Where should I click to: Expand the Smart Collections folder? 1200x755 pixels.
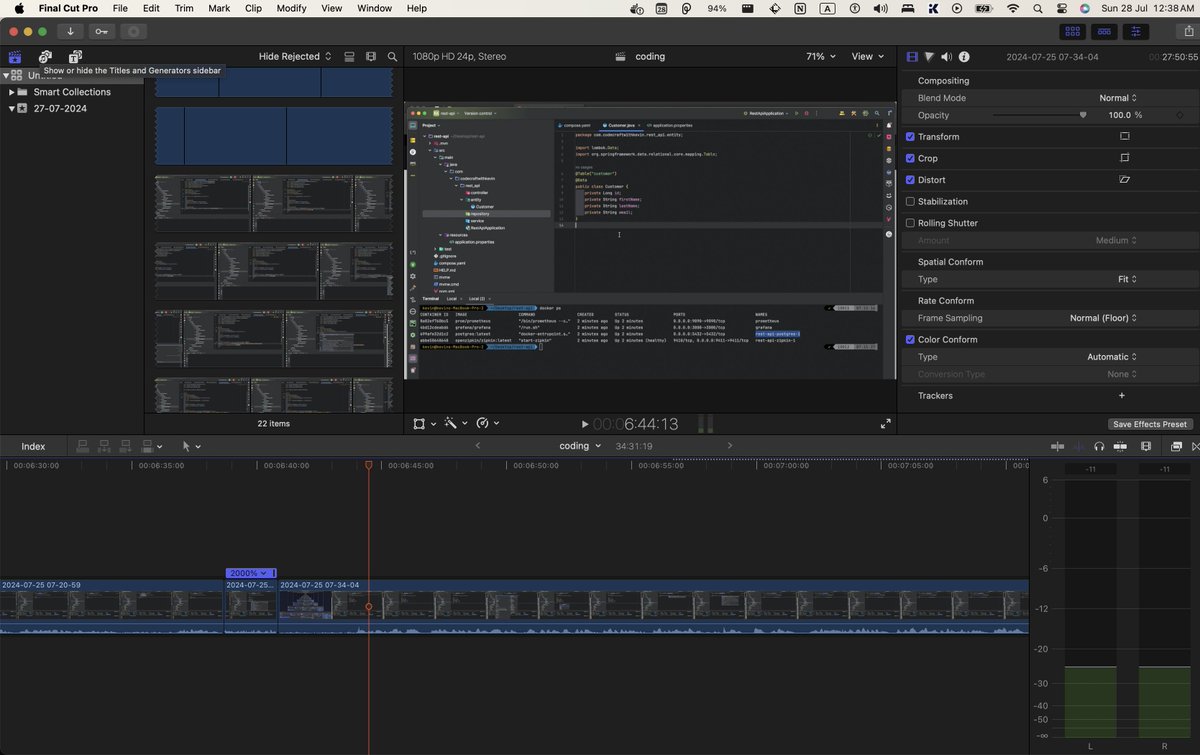[x=12, y=92]
